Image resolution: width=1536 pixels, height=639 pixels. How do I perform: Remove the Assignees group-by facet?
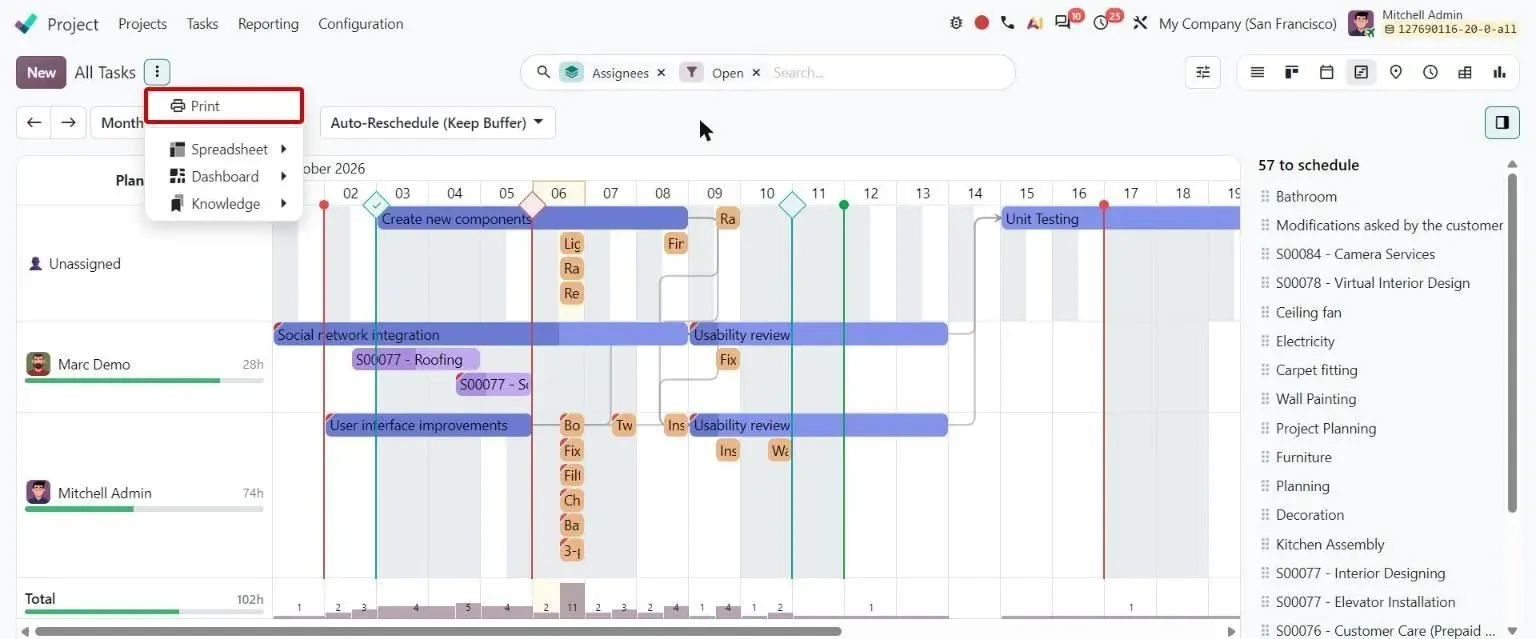[661, 73]
